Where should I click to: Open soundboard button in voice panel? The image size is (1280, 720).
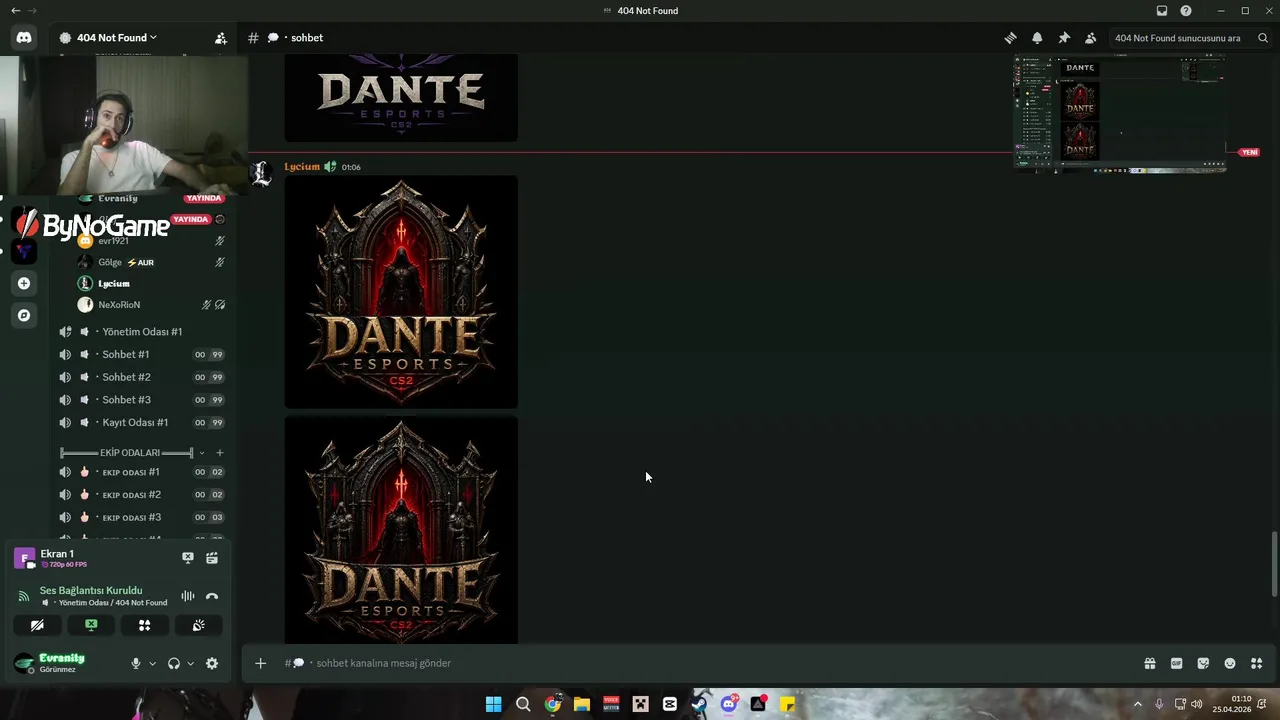[x=198, y=625]
